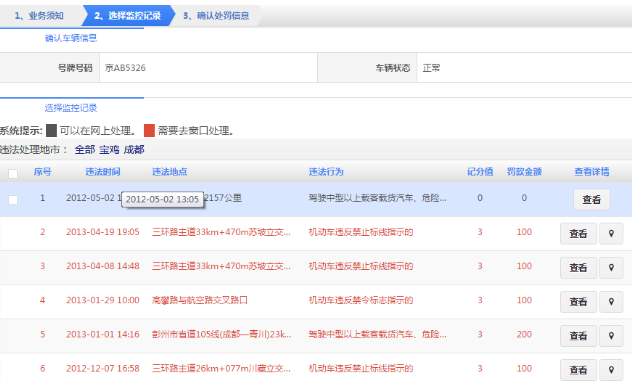The width and height of the screenshot is (632, 383).
Task: Click the 罚款金额 column header
Action: pyautogui.click(x=524, y=172)
